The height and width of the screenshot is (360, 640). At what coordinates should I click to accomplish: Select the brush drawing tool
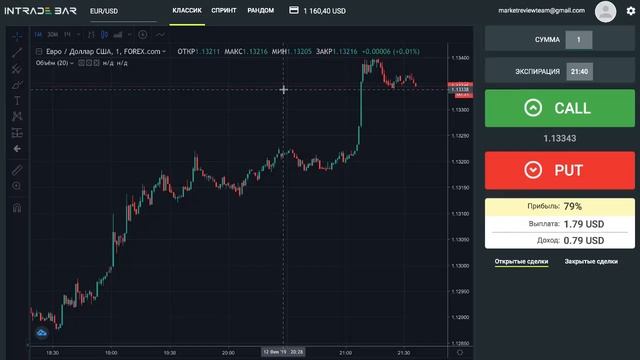(17, 85)
